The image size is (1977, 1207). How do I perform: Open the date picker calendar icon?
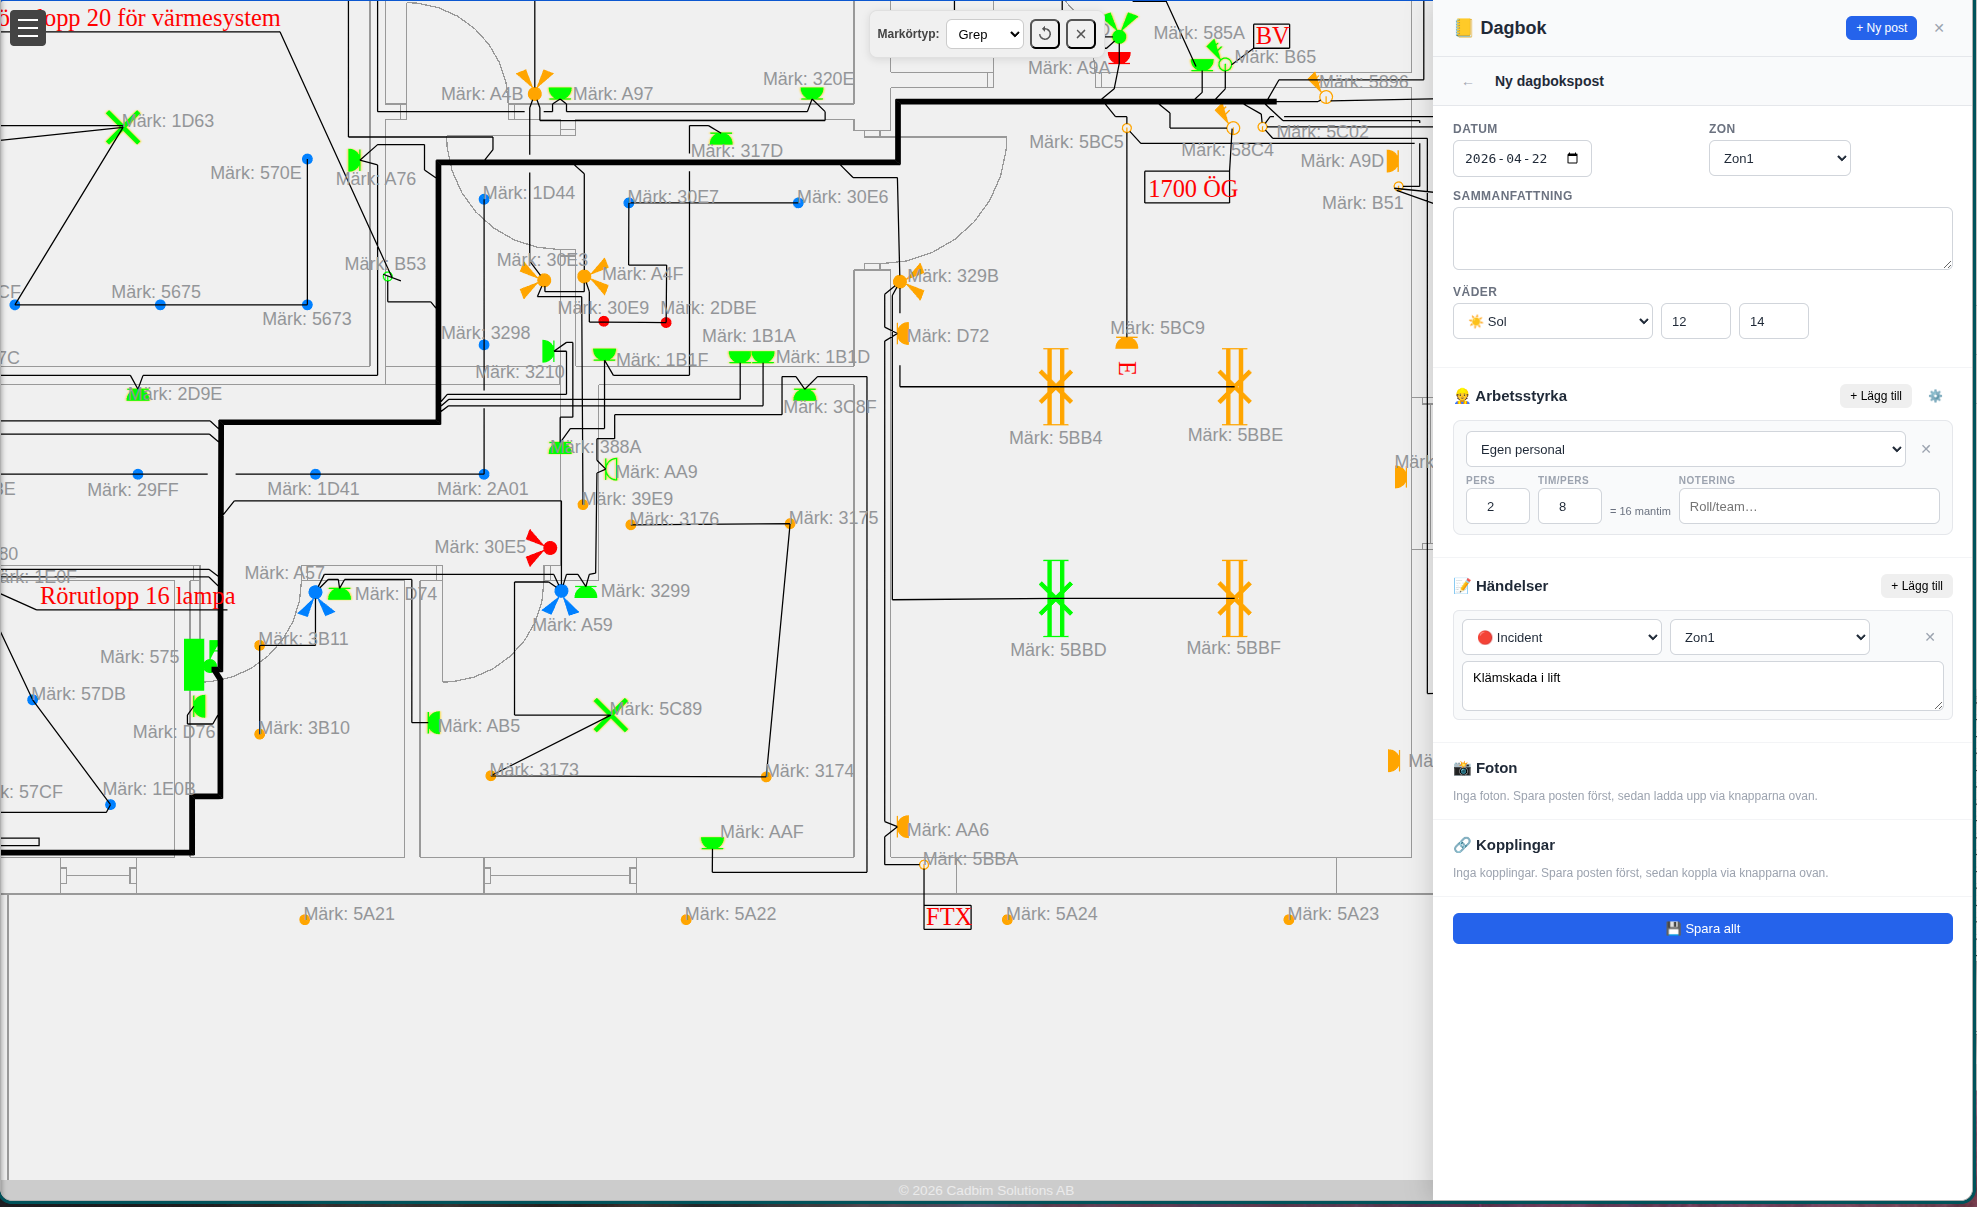pos(1573,158)
